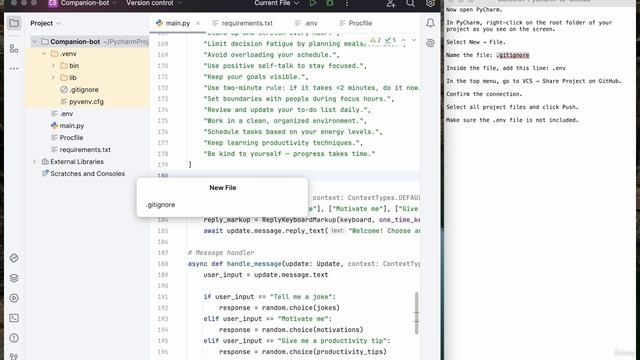Click the handle_message function name

point(254,264)
